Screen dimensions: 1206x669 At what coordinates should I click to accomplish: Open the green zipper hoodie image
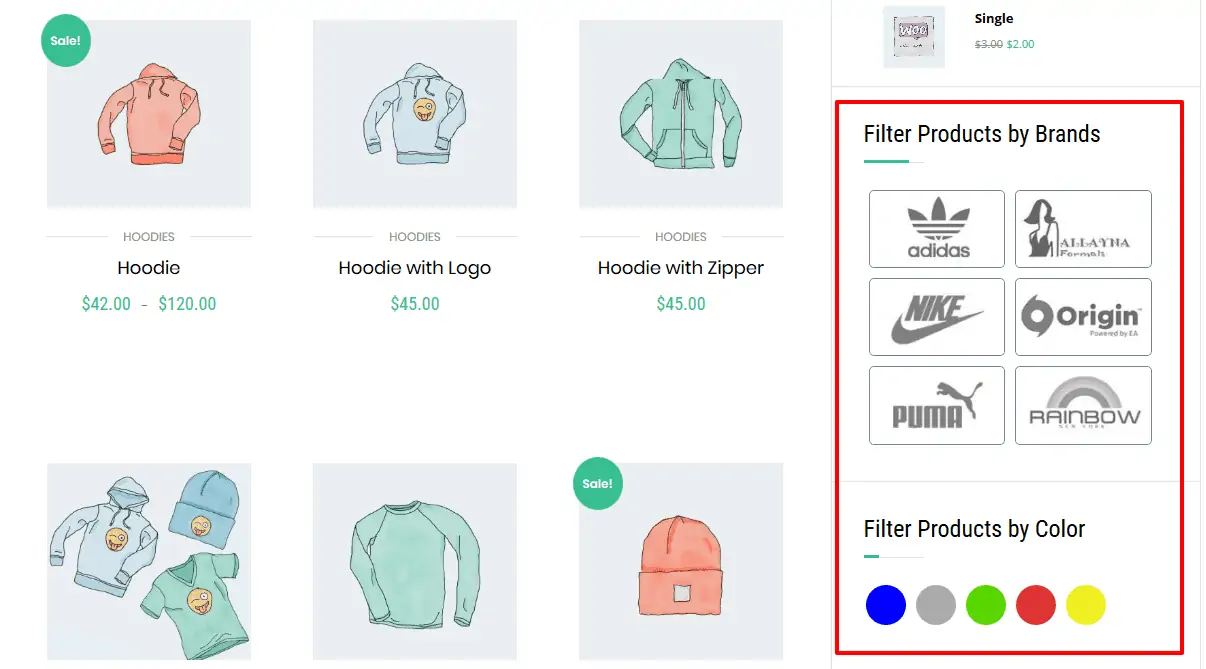[681, 114]
